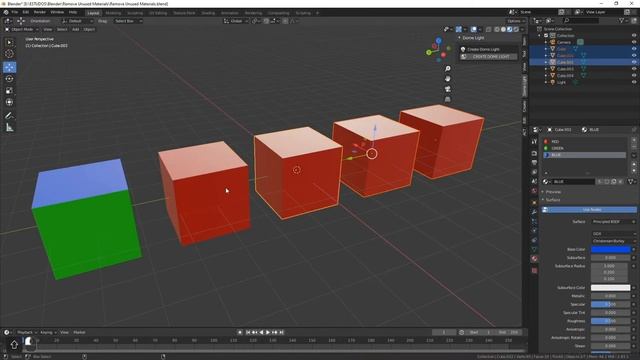Expand Cube.004 in outliner tree
Screen dimensions: 640x360
pos(546,76)
